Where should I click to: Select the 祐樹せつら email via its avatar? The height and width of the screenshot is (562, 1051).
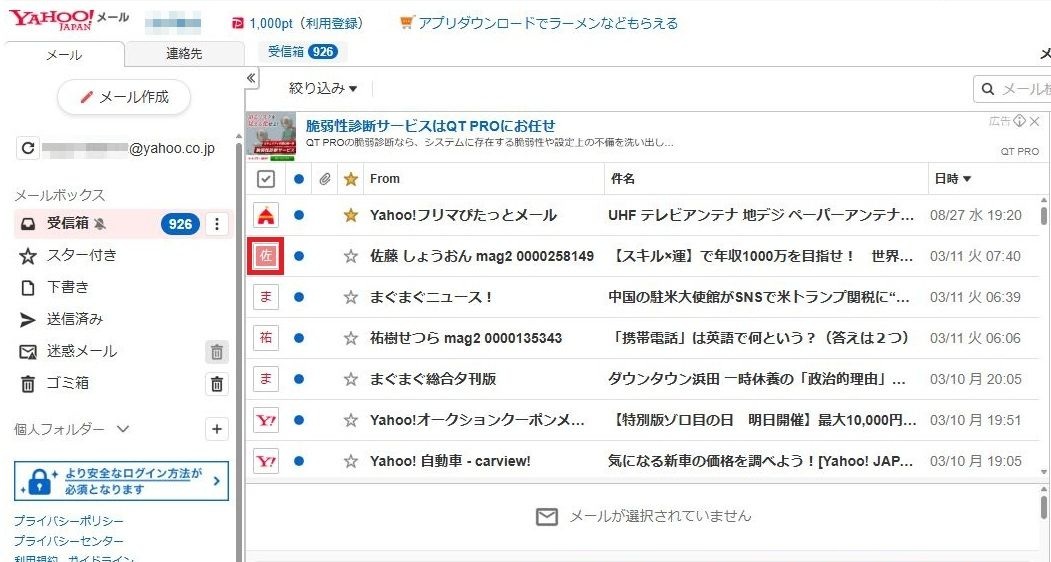(x=266, y=338)
